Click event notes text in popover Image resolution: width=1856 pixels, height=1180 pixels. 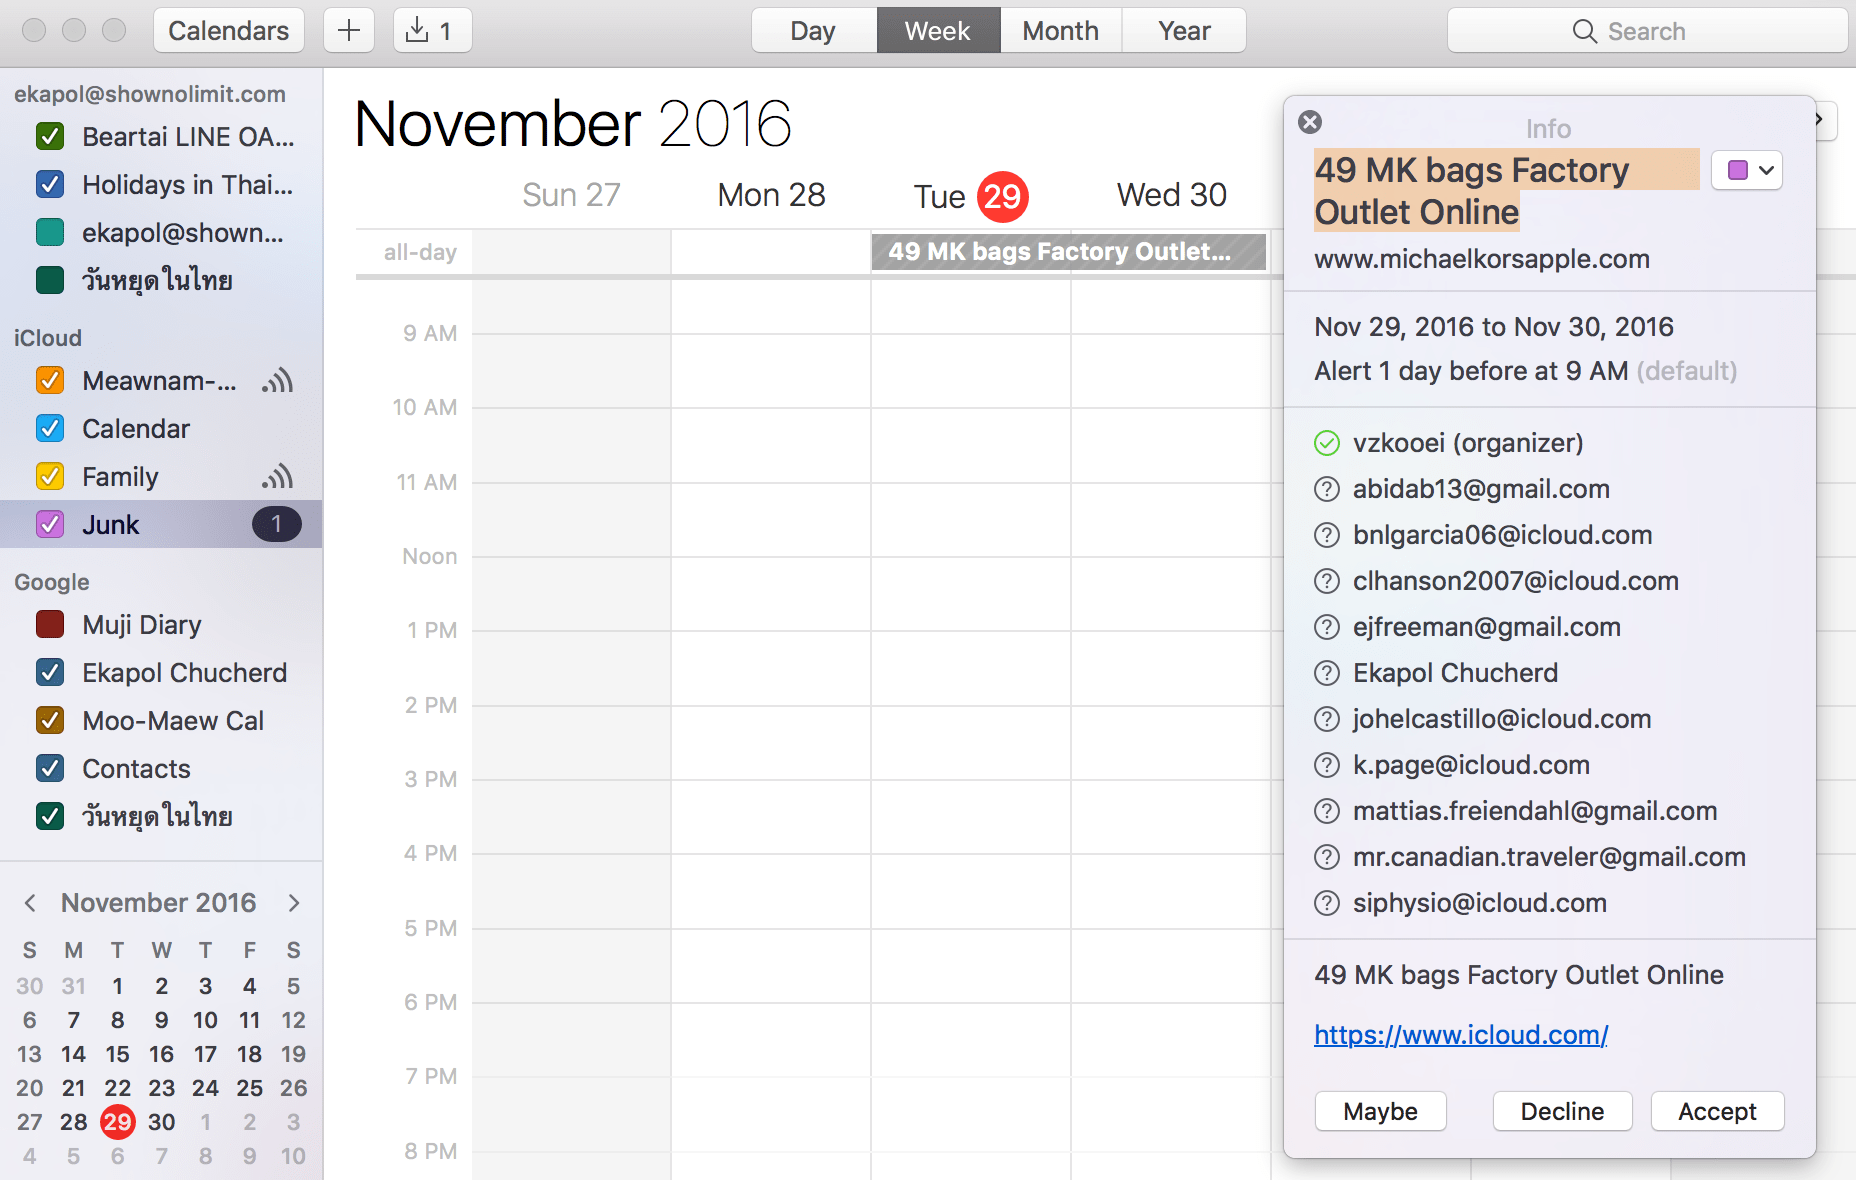(1519, 975)
